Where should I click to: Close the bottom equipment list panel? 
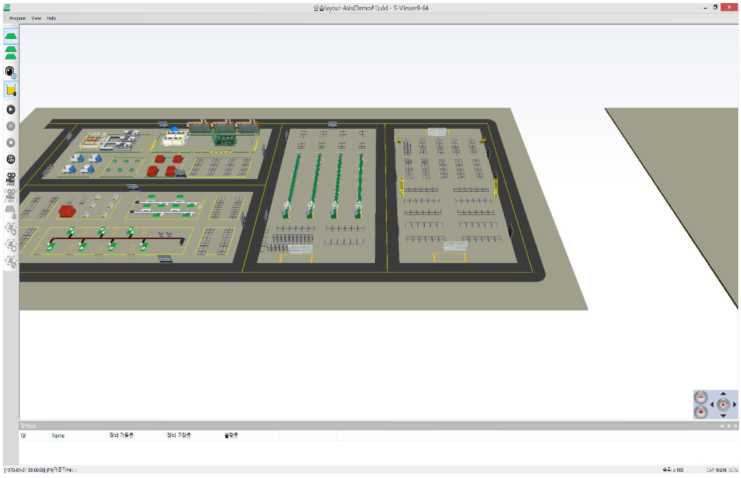click(734, 426)
